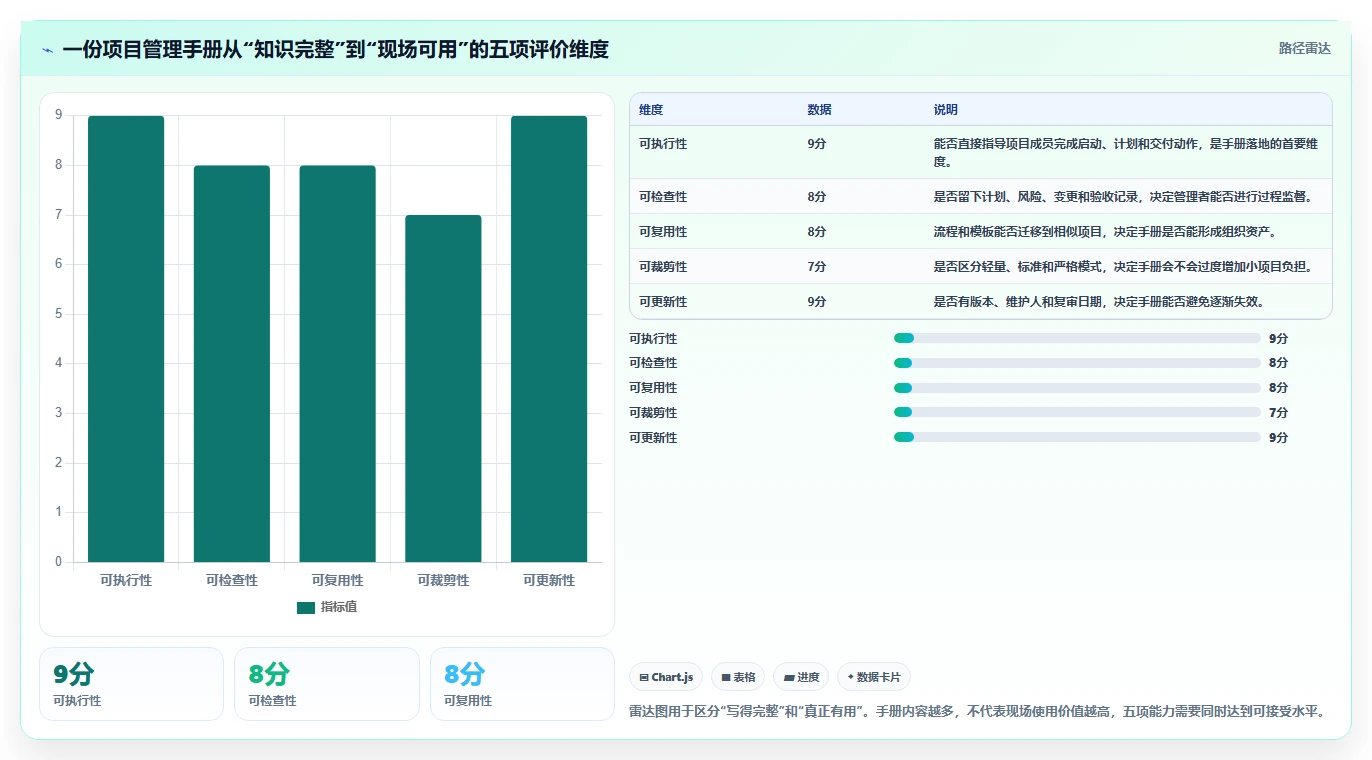Select the 可复用性 table row cell

(x=663, y=232)
